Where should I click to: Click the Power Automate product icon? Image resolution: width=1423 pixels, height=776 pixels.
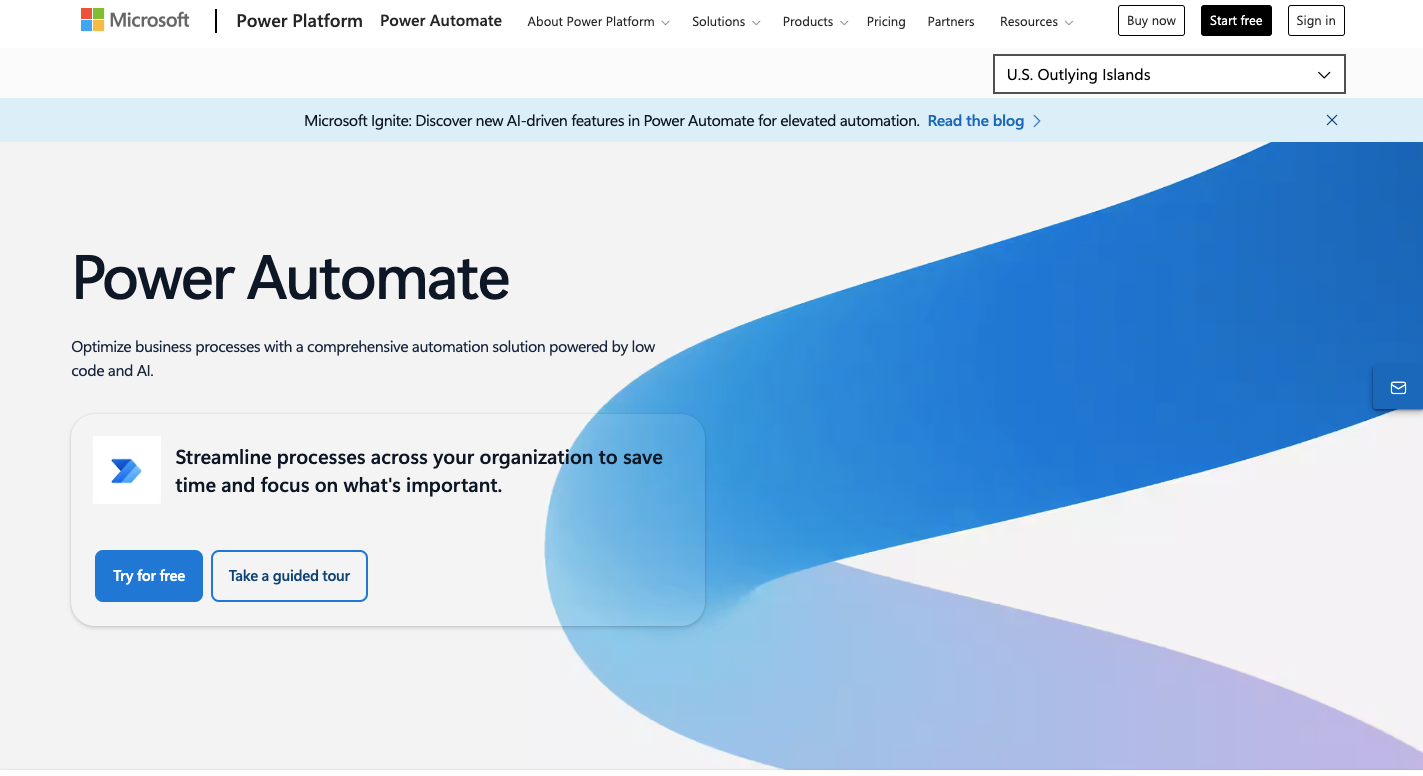click(127, 469)
